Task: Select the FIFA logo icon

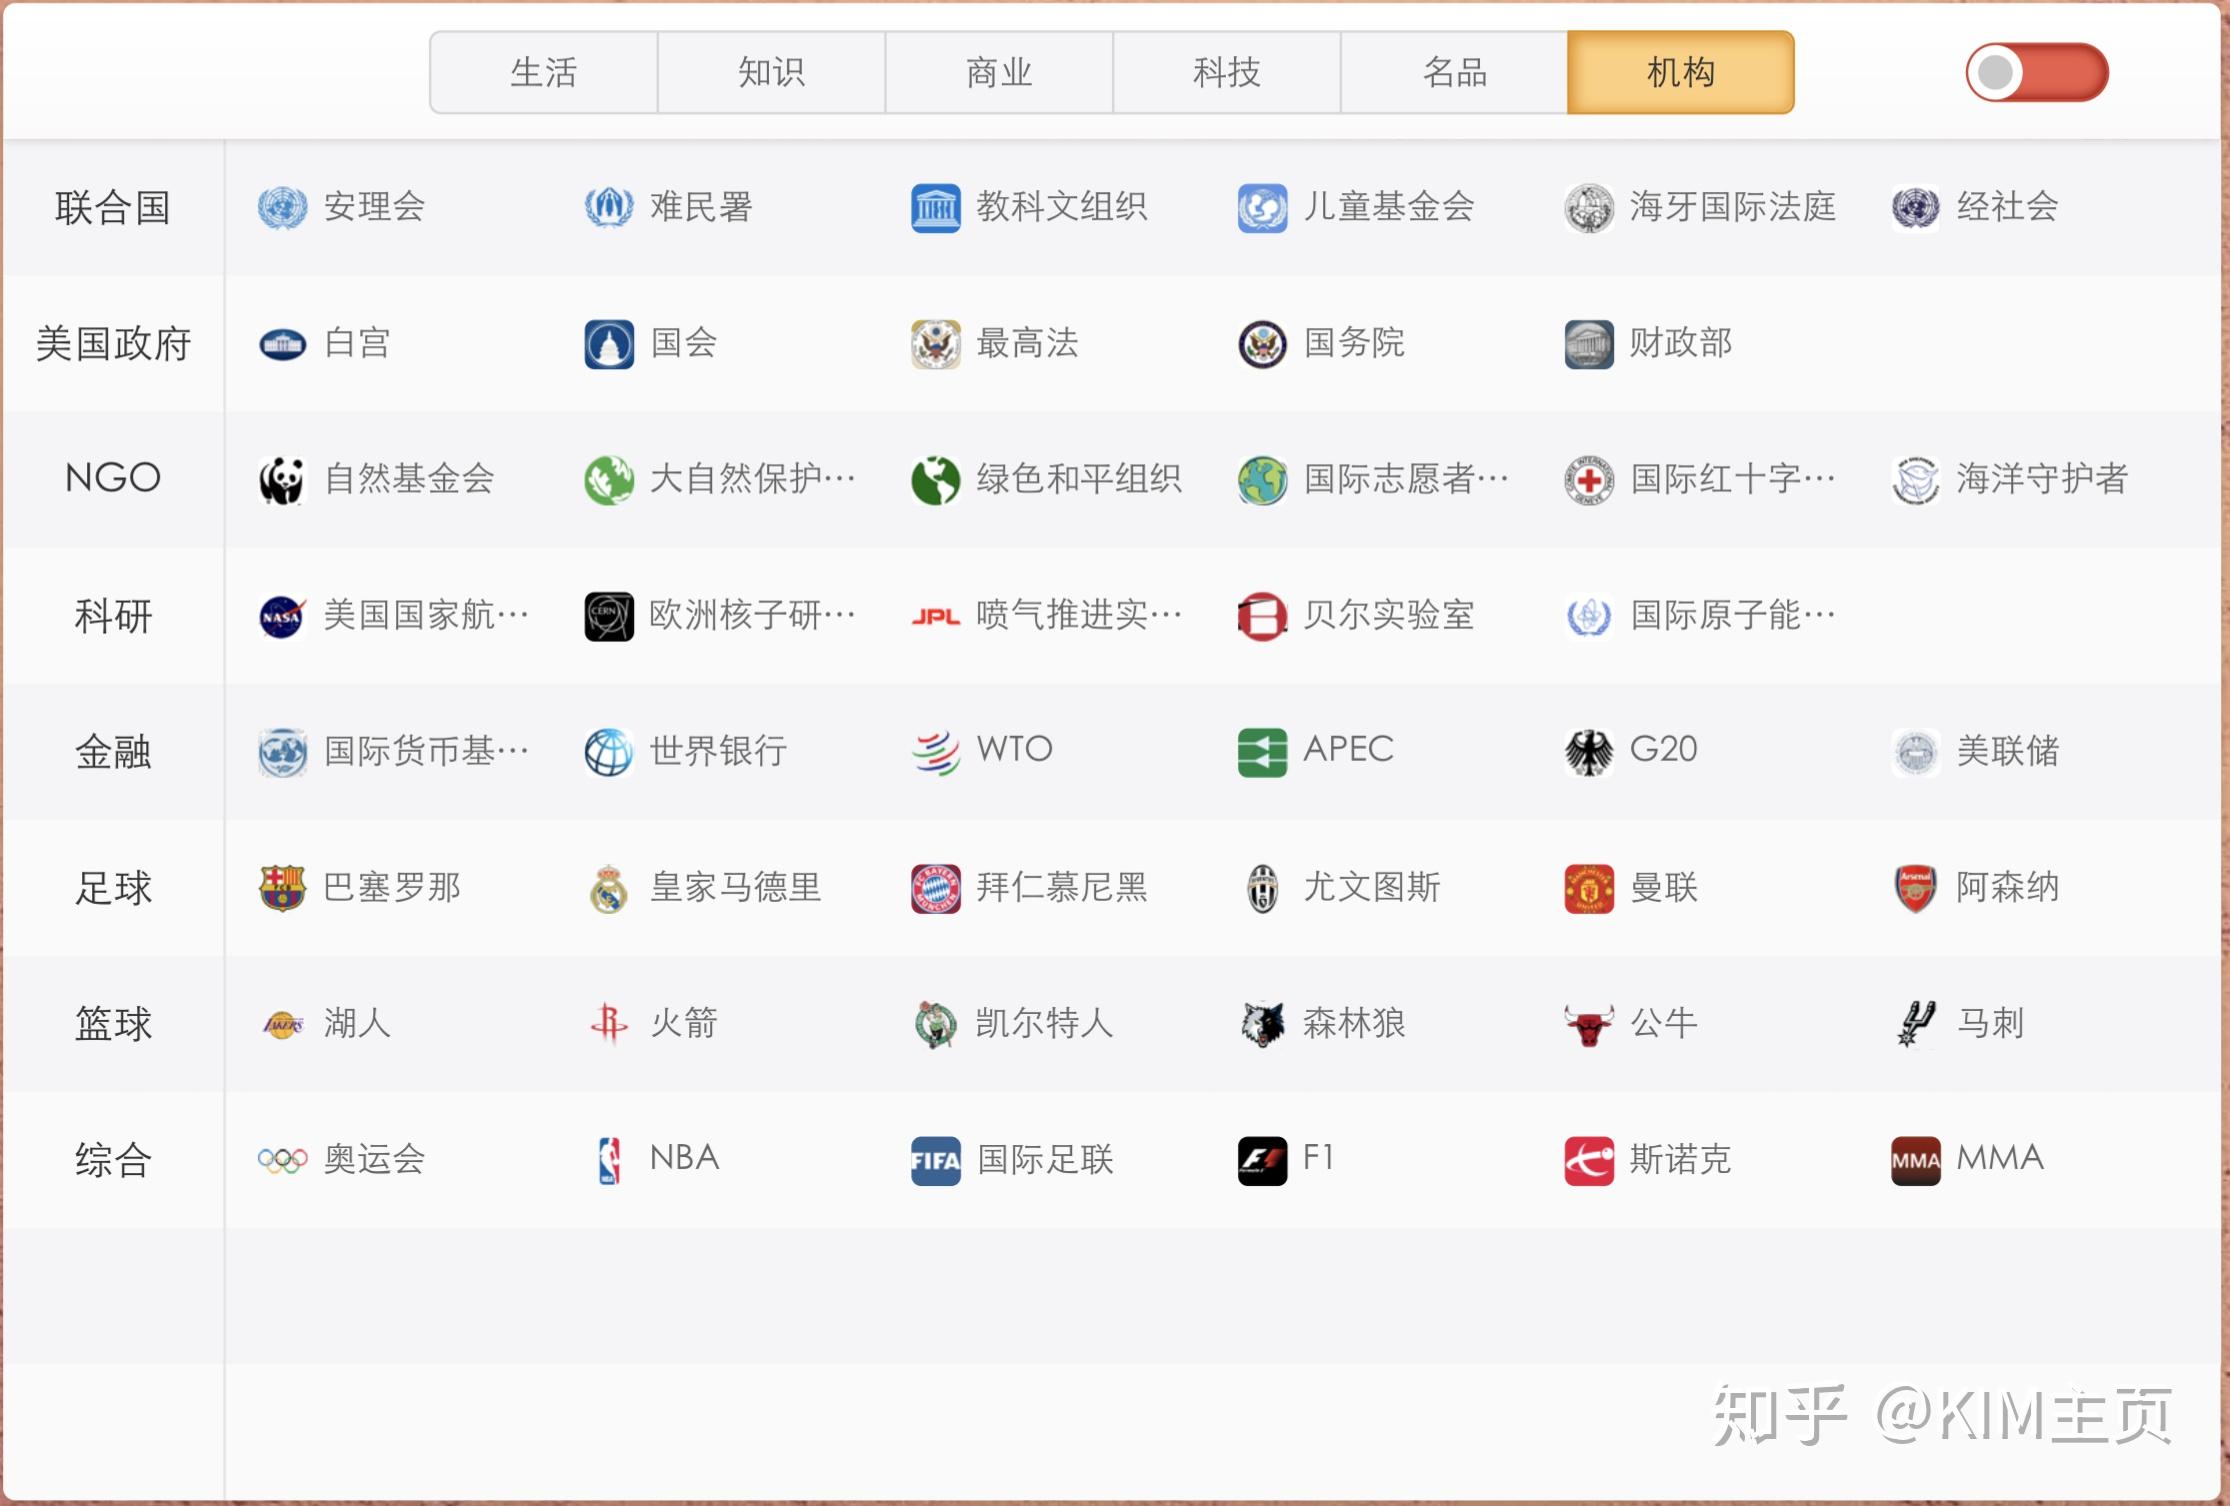Action: tap(936, 1161)
